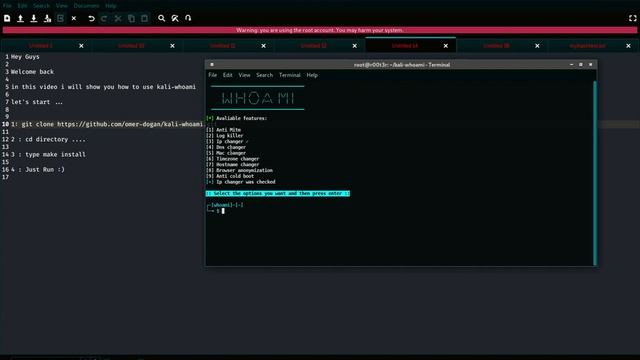
Task: Click the 'Welcome back' line
Action: (32, 72)
